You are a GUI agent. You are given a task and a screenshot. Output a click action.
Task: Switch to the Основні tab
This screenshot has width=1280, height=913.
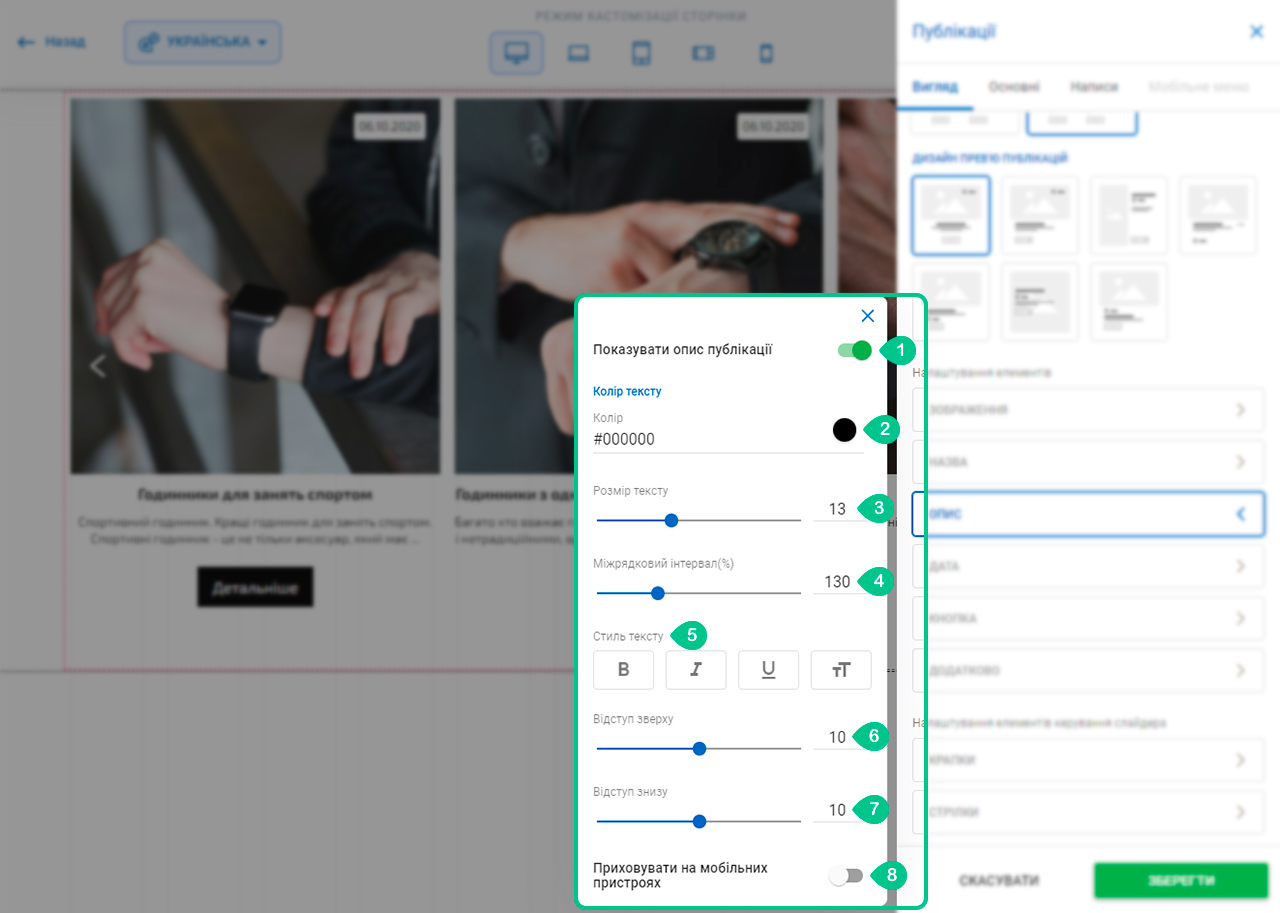pos(1014,87)
